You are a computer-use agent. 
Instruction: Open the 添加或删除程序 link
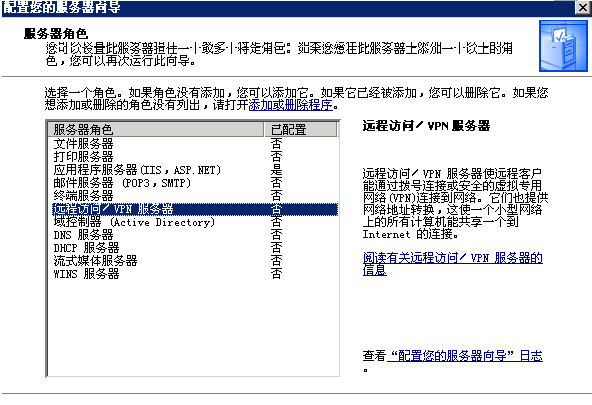[290, 105]
